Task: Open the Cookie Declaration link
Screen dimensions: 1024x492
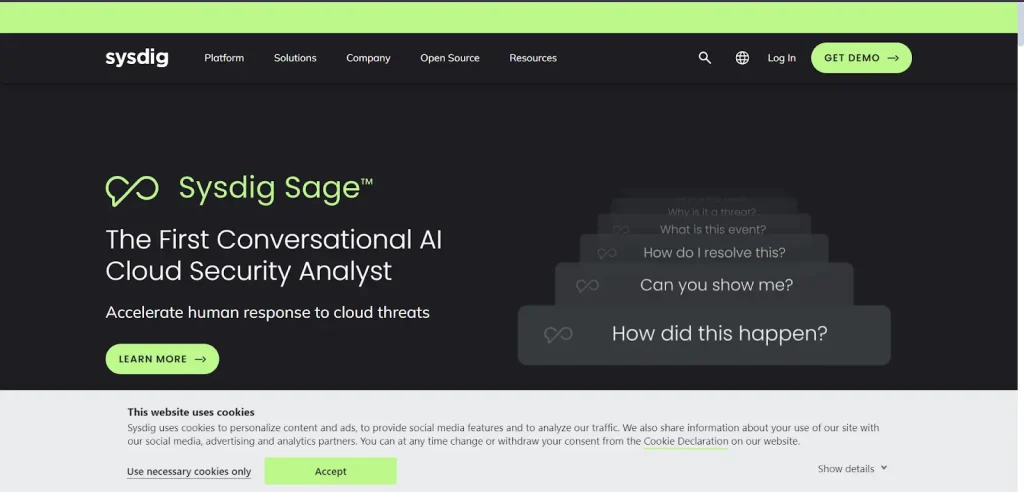Action: (686, 441)
